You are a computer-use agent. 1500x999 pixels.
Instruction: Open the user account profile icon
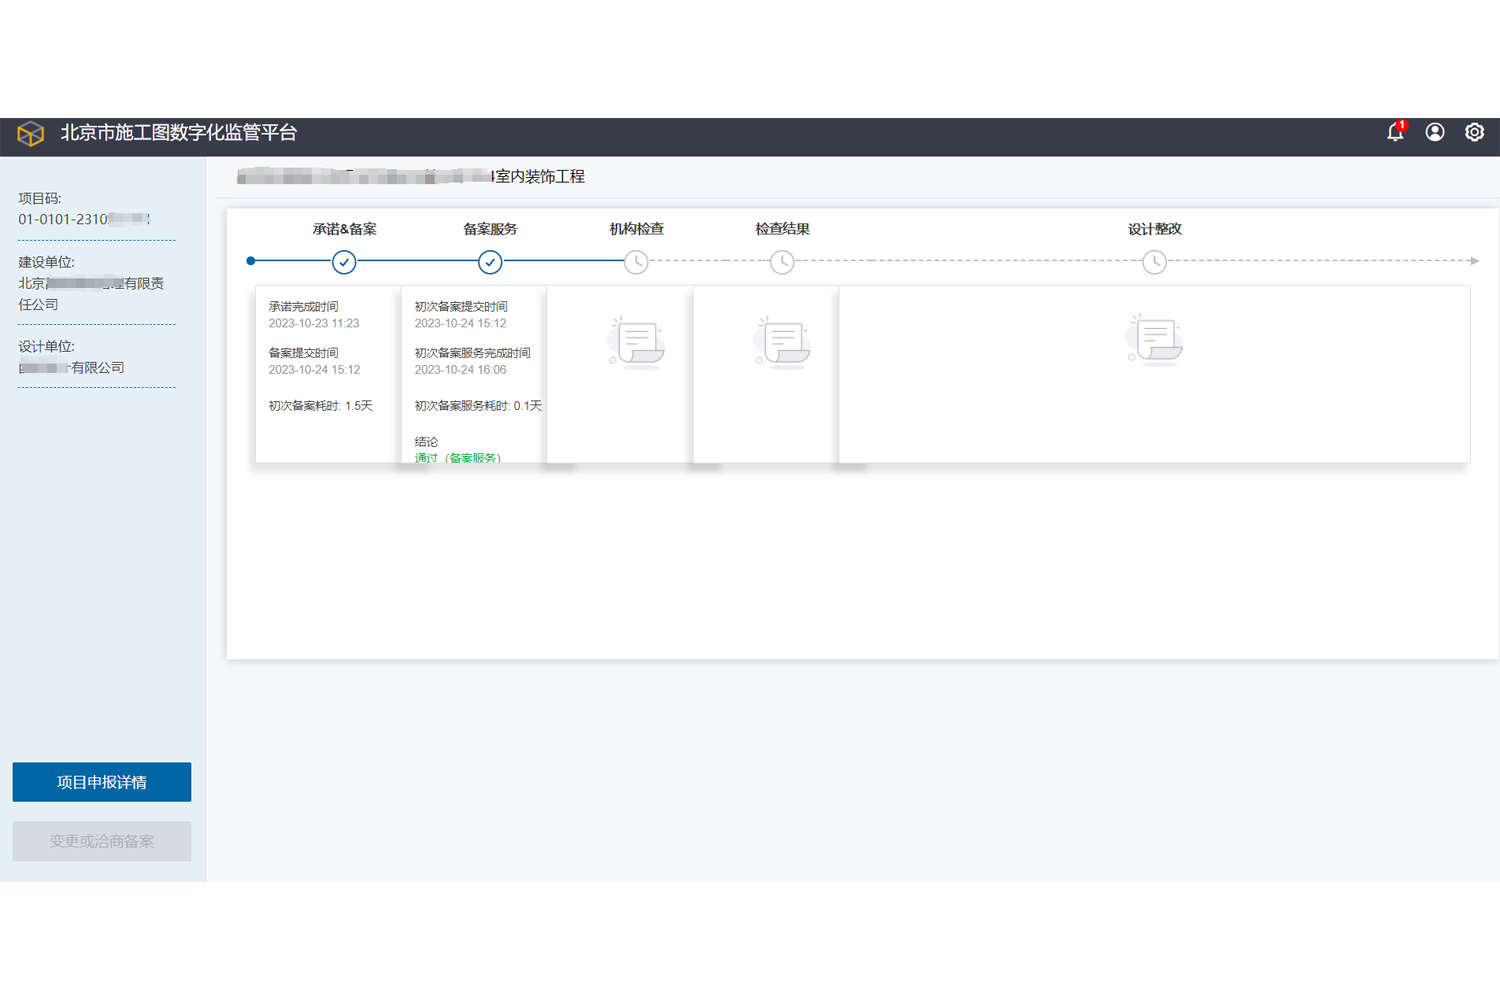[x=1435, y=132]
